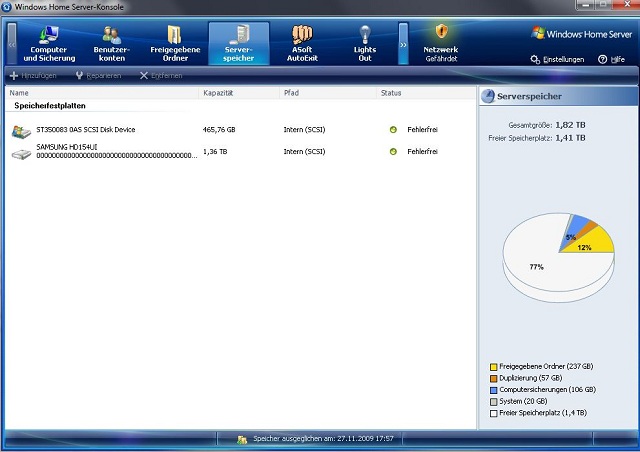Image resolution: width=640 pixels, height=452 pixels.
Task: Open Einstellungen settings
Action: (x=558, y=60)
